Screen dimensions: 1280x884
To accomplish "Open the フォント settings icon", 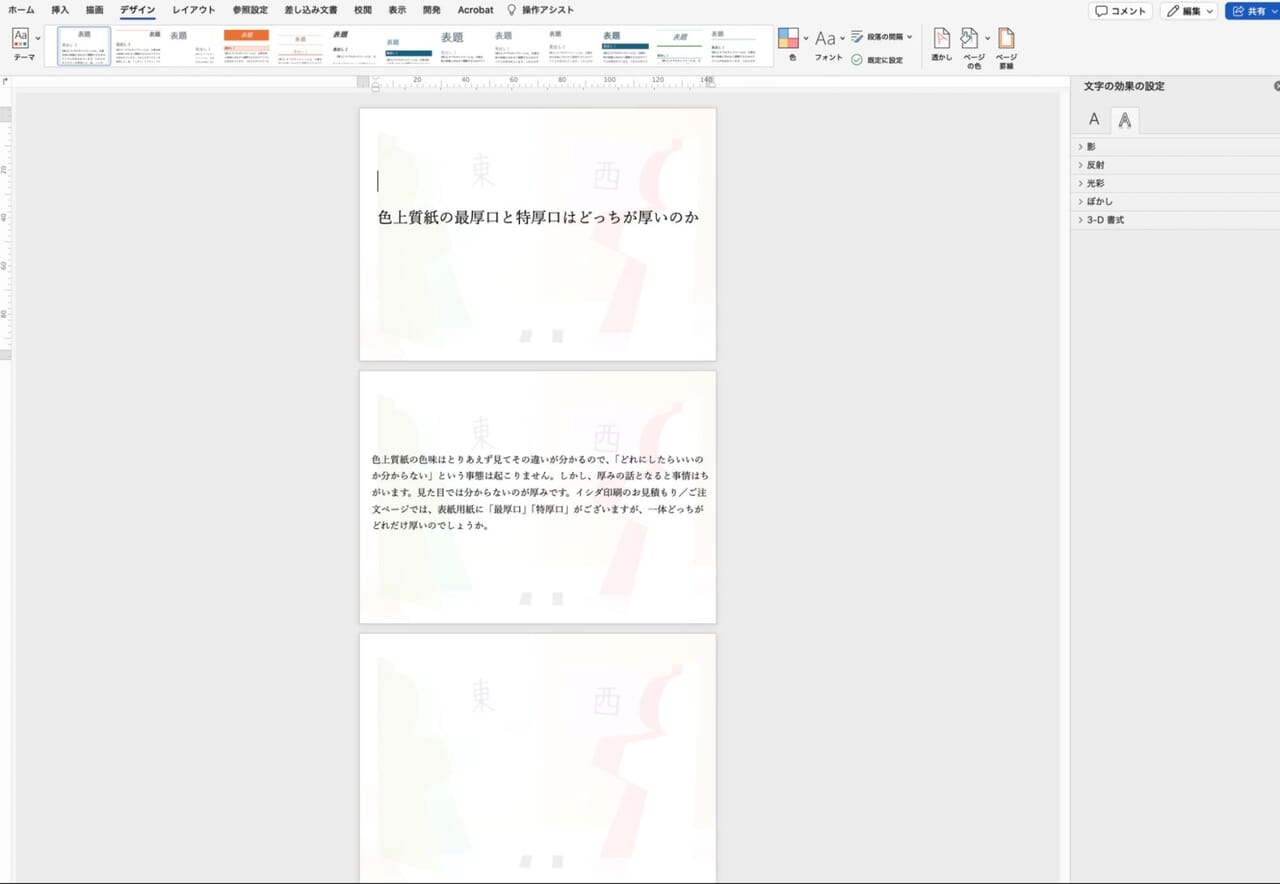I will 825,40.
